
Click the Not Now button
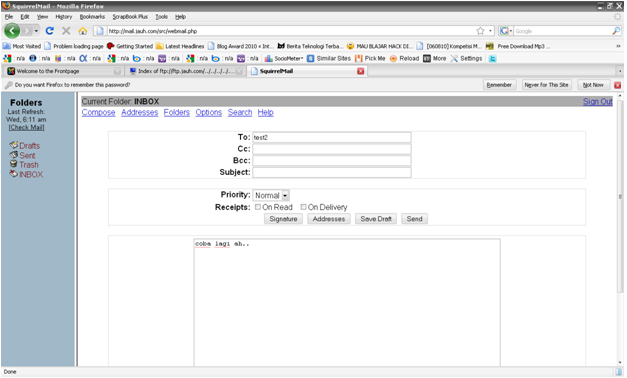click(593, 85)
